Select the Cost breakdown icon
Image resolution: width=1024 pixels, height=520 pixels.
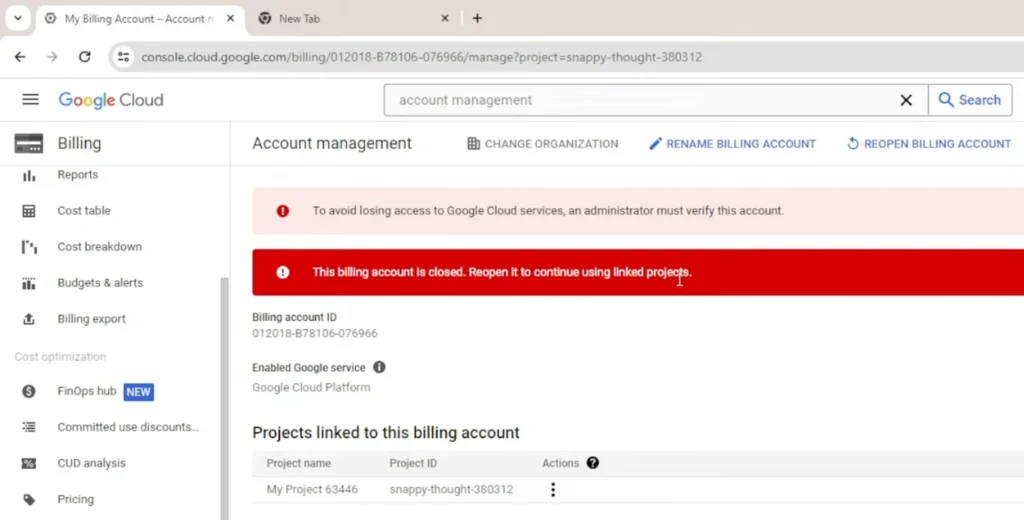tap(29, 247)
